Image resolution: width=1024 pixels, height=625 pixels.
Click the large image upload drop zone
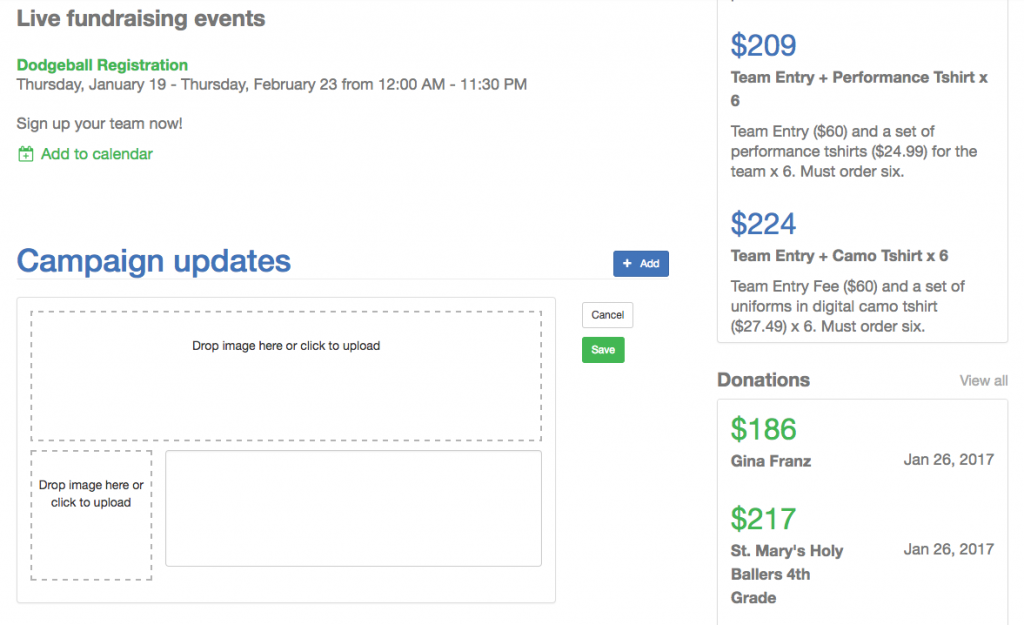pos(286,375)
